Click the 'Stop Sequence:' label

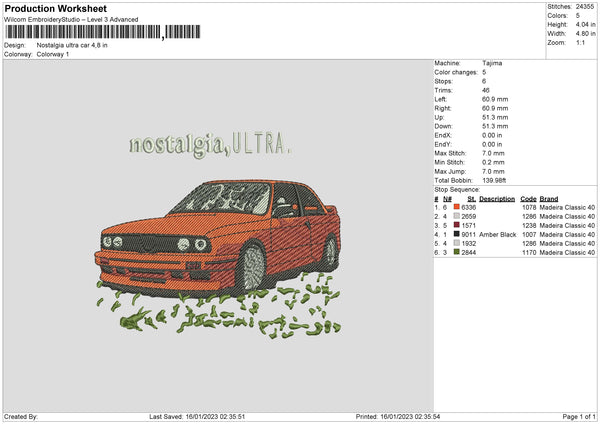point(457,189)
